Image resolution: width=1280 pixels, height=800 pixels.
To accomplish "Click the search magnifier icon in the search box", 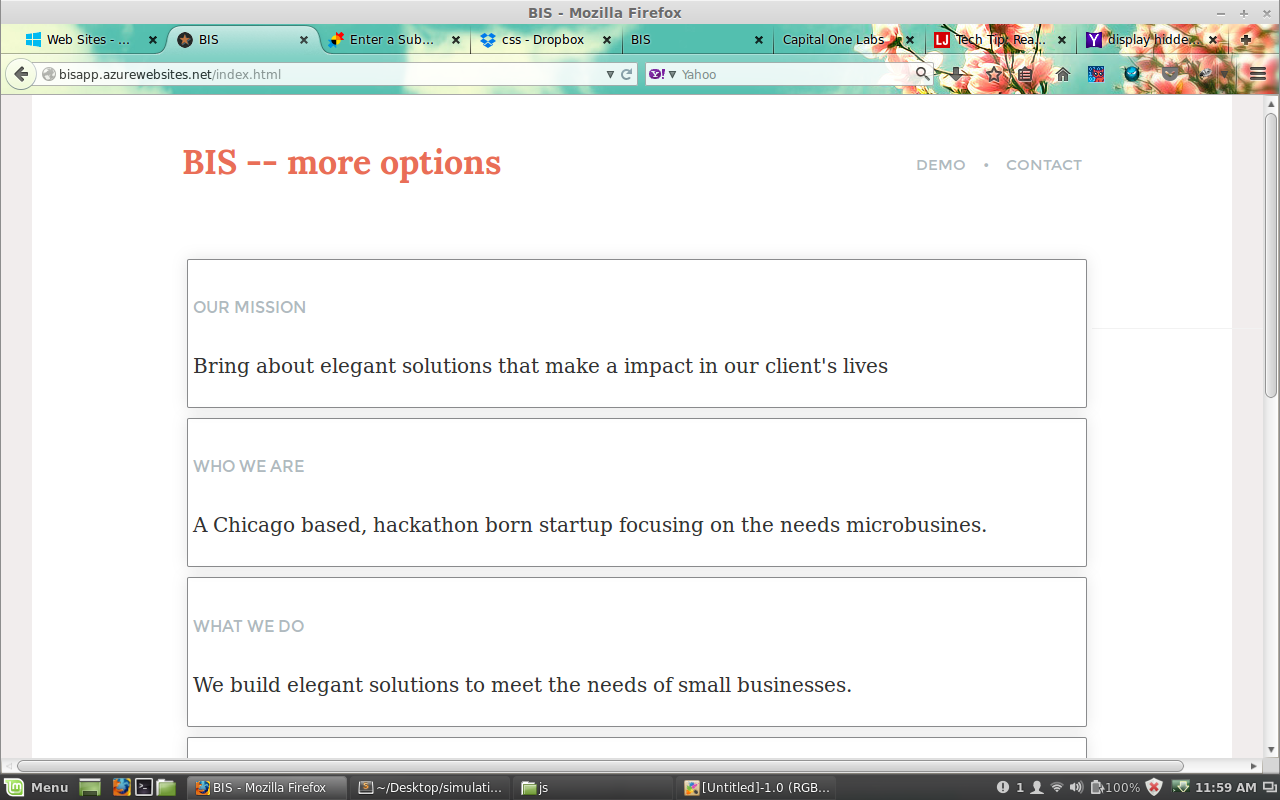I will pyautogui.click(x=922, y=73).
